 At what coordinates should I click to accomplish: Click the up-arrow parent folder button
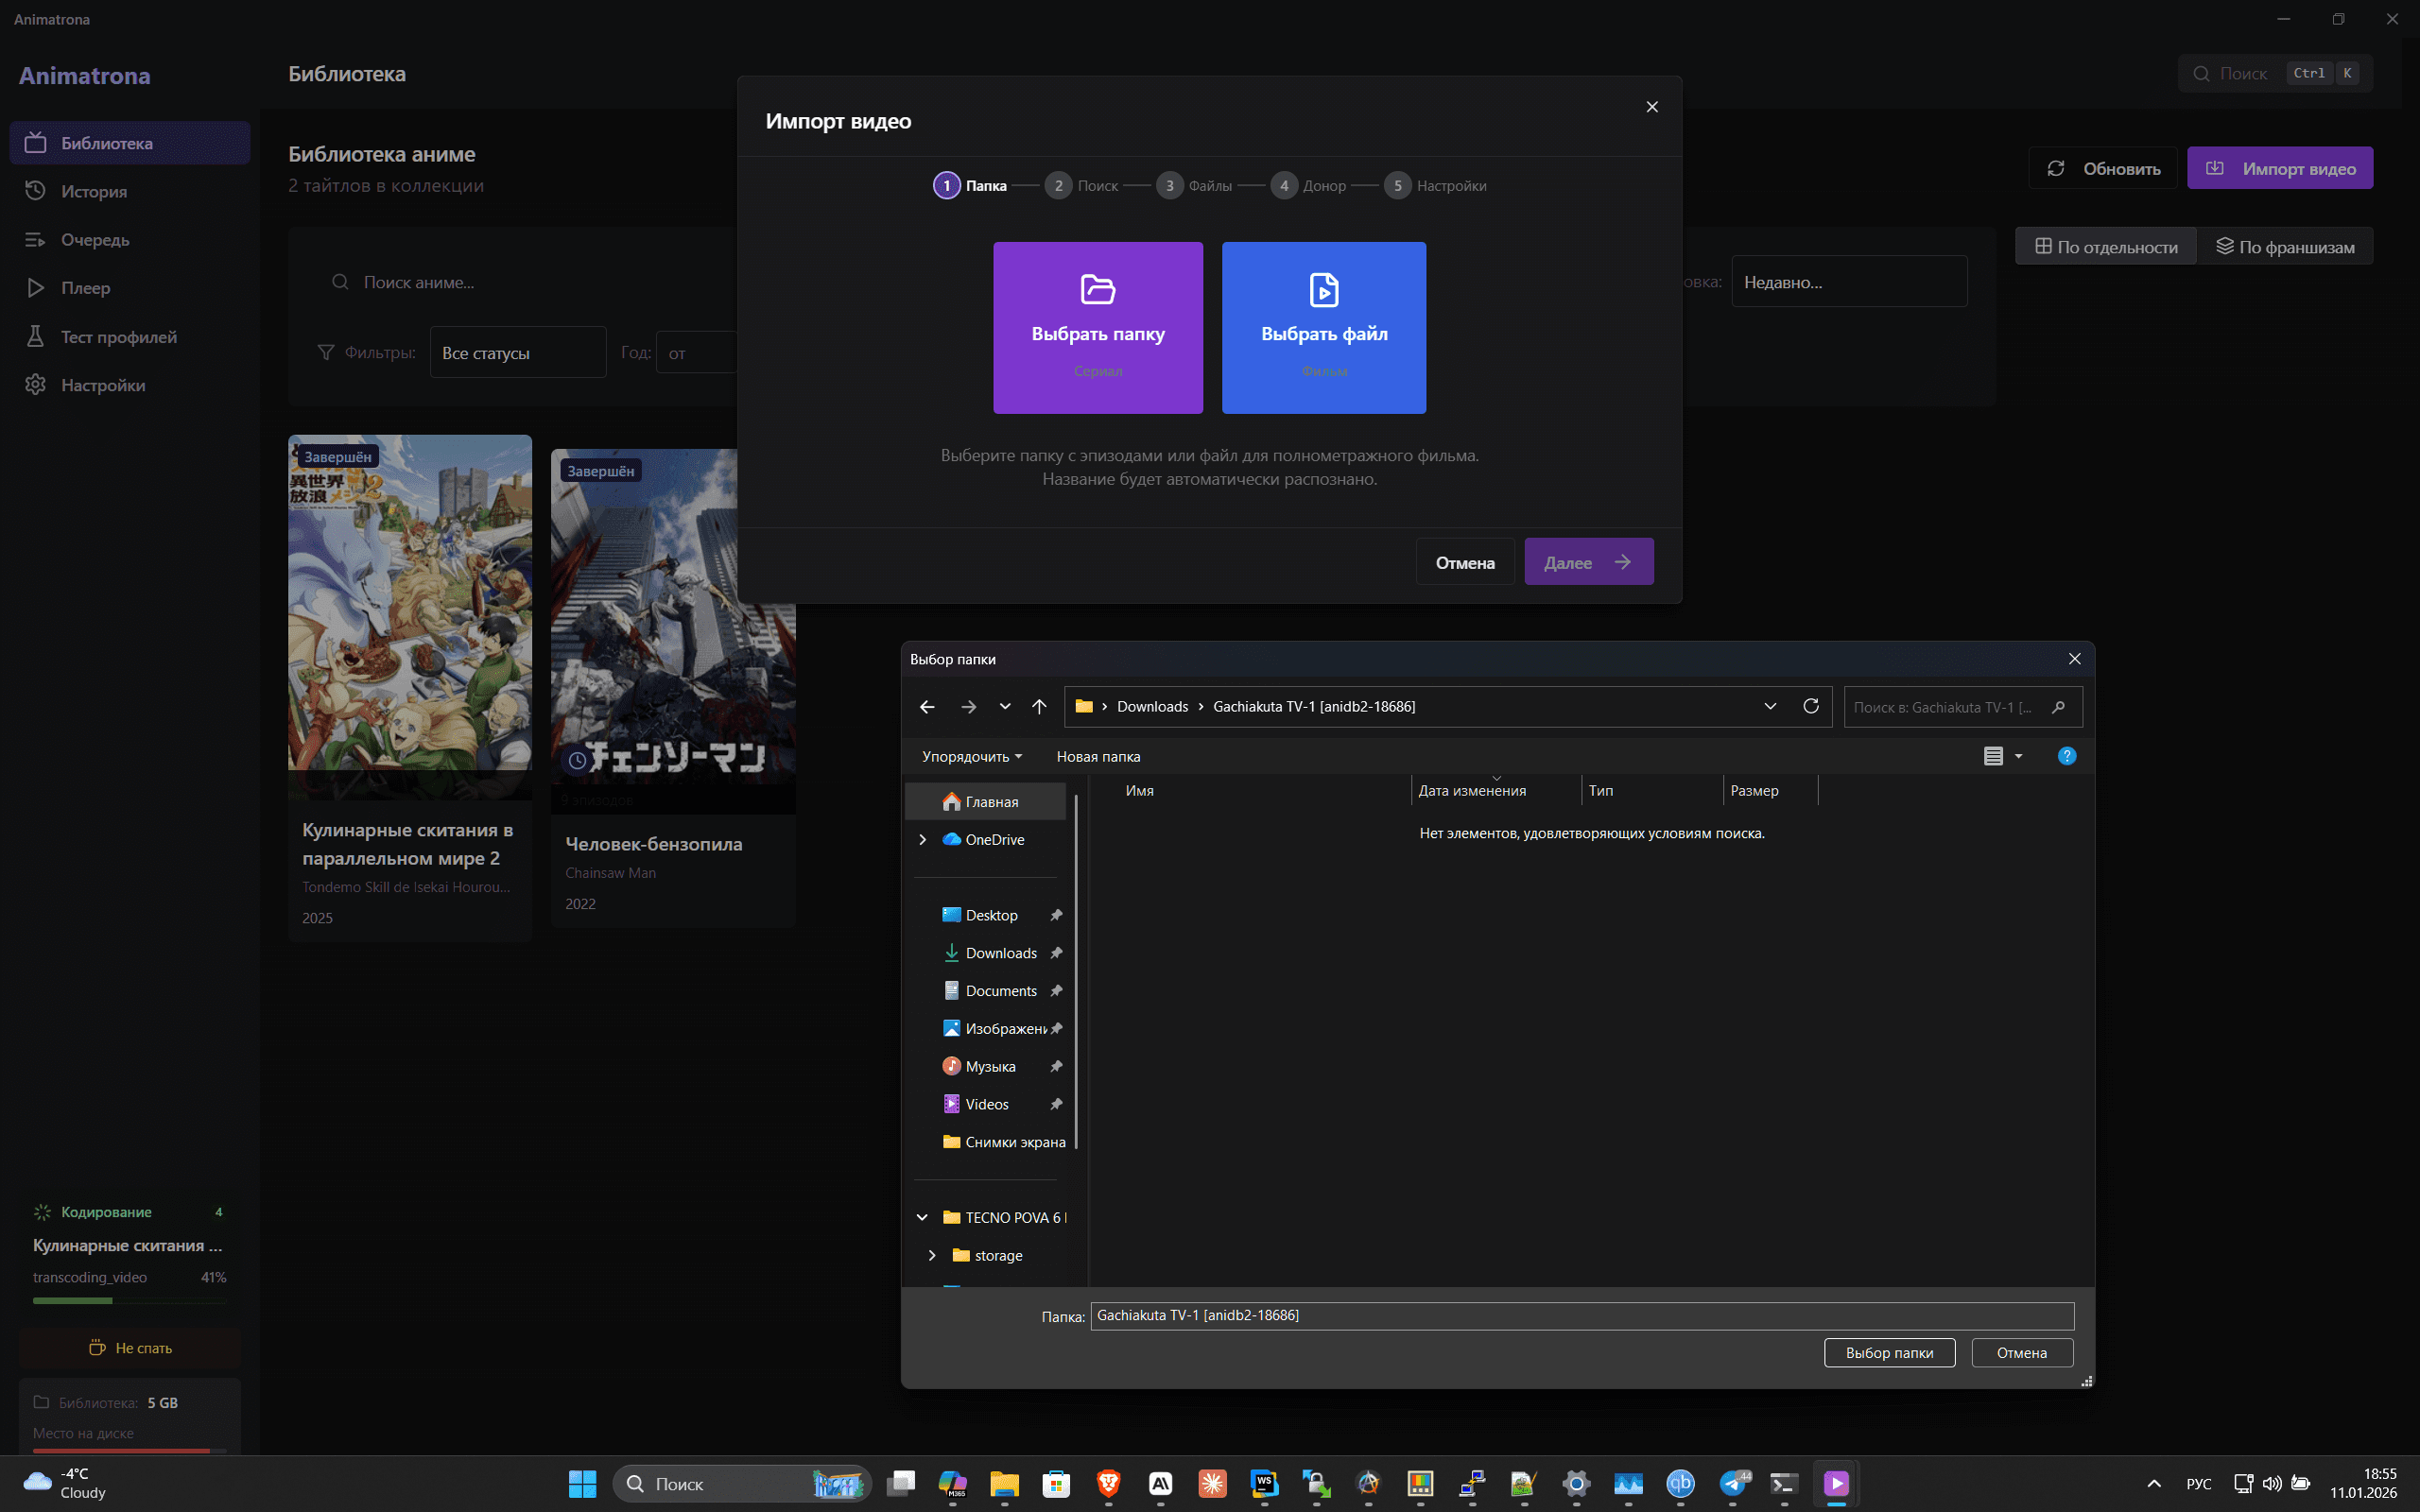tap(1039, 707)
